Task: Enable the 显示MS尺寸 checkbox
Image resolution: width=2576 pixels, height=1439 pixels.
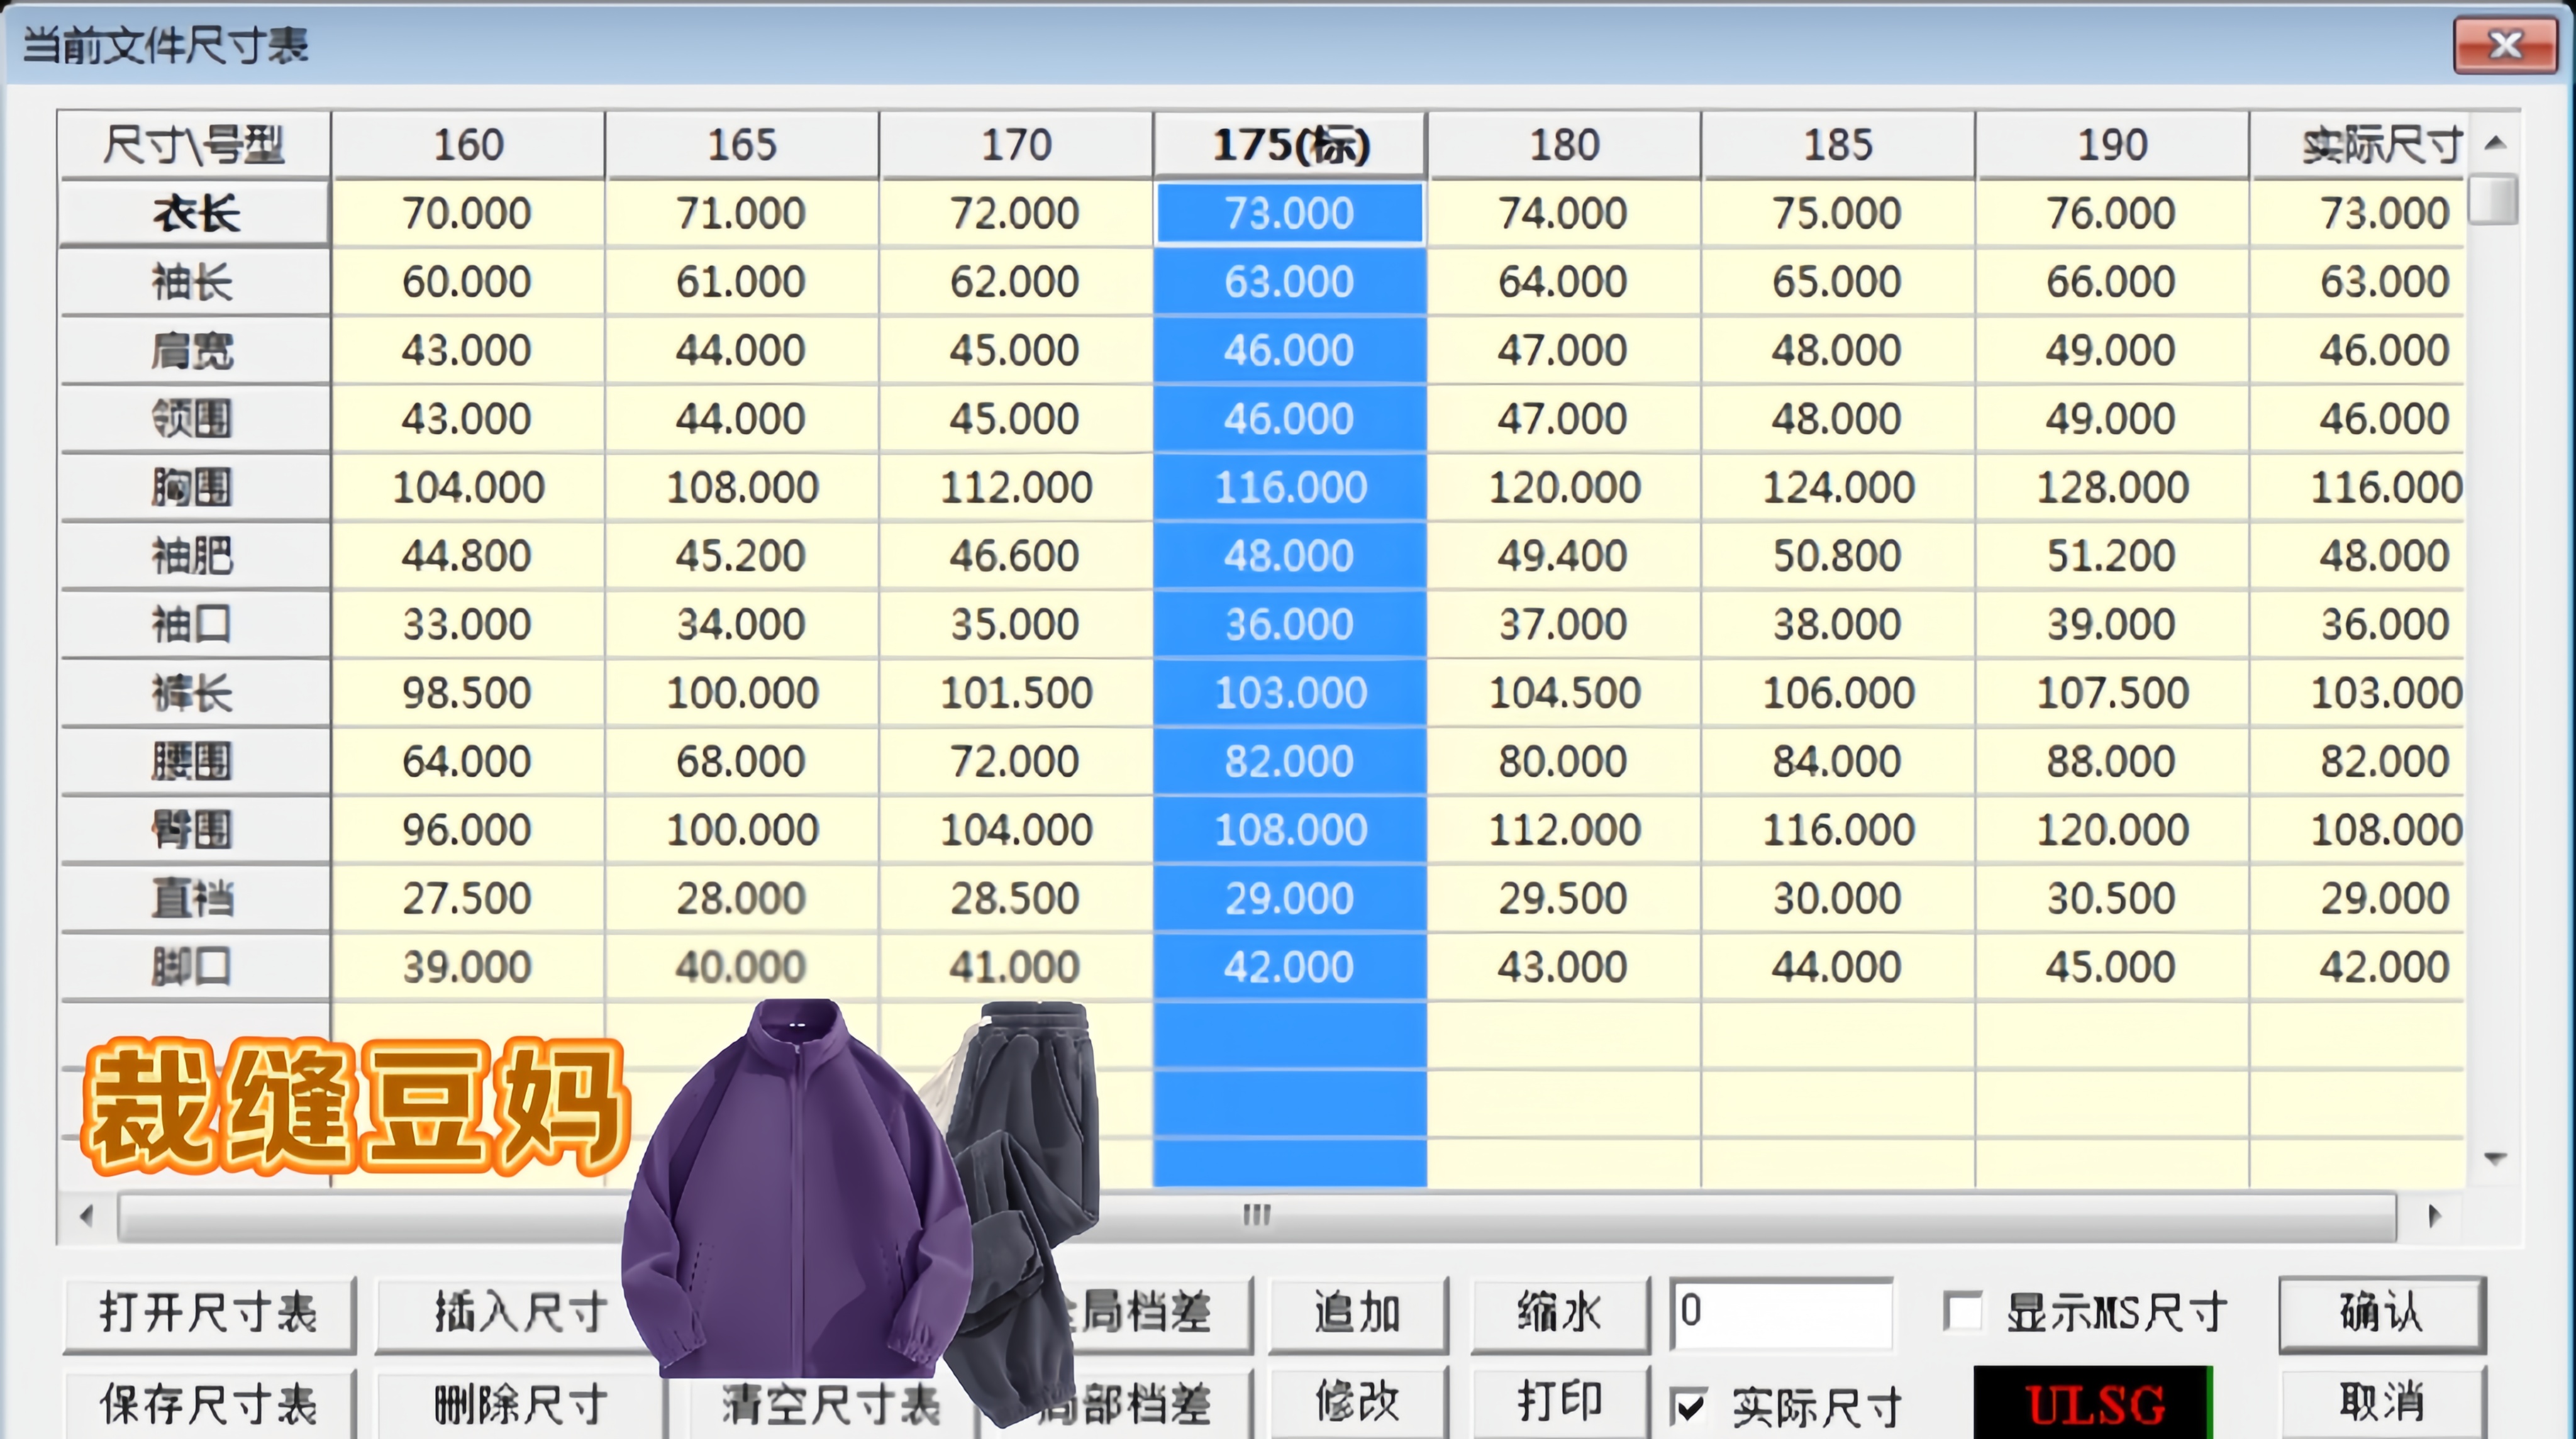Action: [x=1962, y=1311]
